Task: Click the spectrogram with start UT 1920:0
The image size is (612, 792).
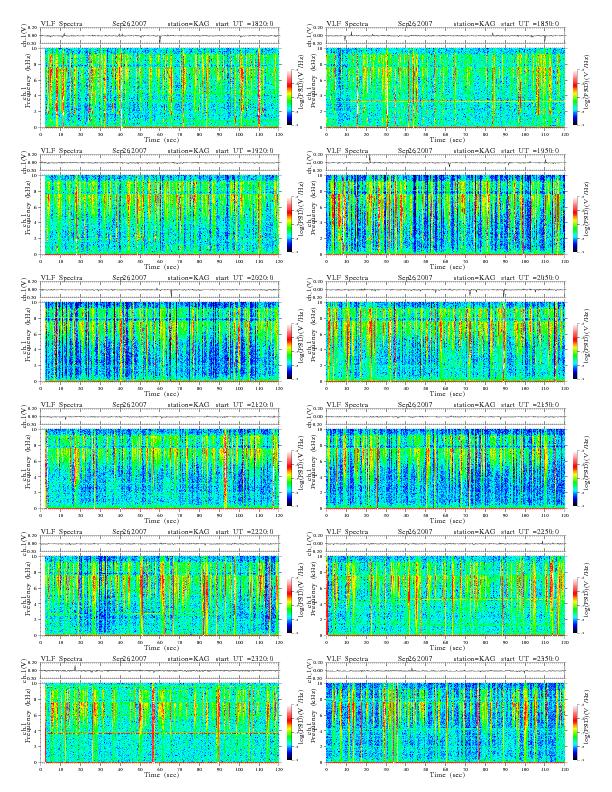Action: pyautogui.click(x=160, y=215)
